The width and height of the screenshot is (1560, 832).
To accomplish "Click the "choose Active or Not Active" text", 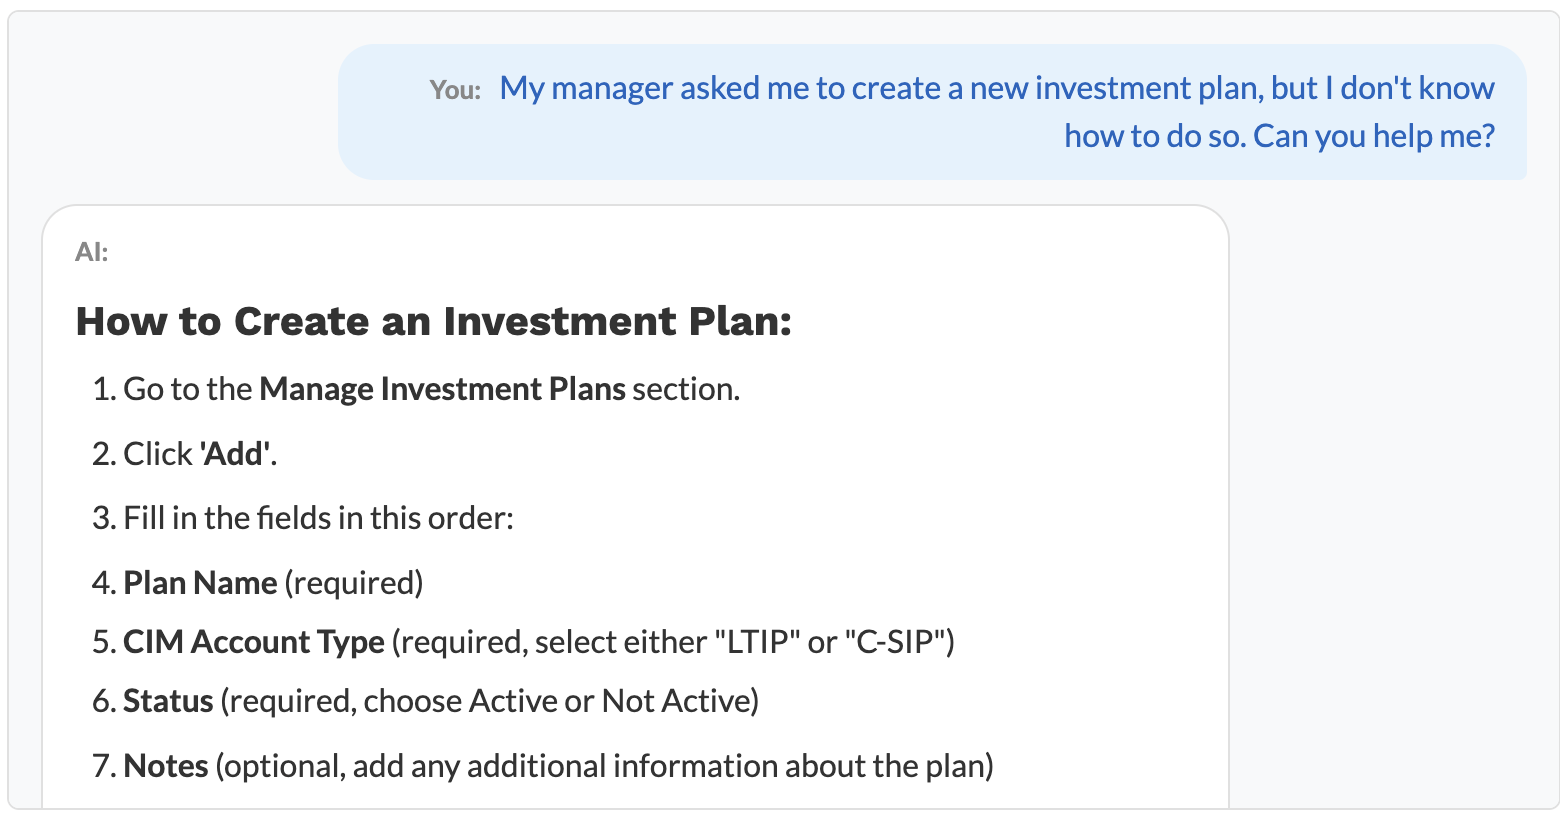I will click(560, 701).
